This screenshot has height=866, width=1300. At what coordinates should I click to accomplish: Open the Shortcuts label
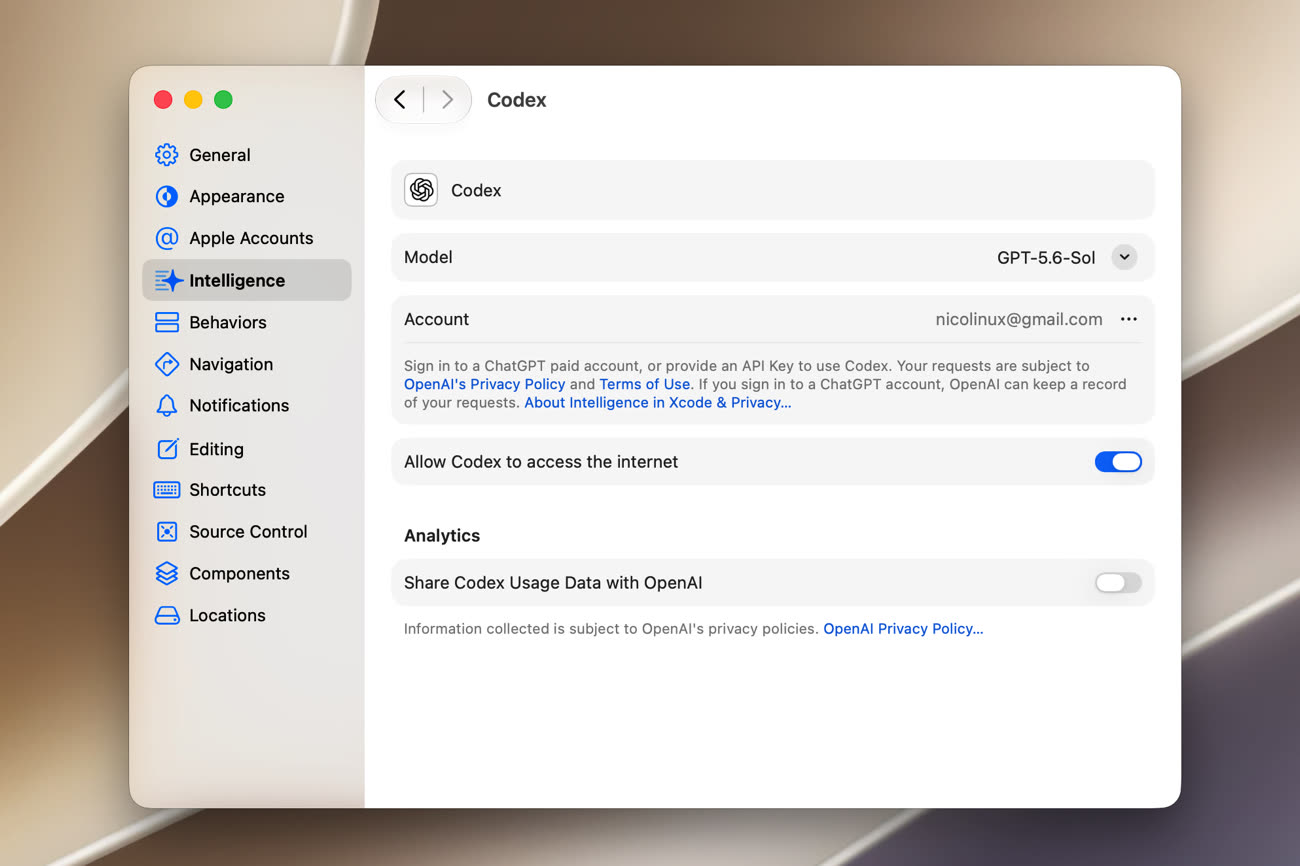point(227,490)
